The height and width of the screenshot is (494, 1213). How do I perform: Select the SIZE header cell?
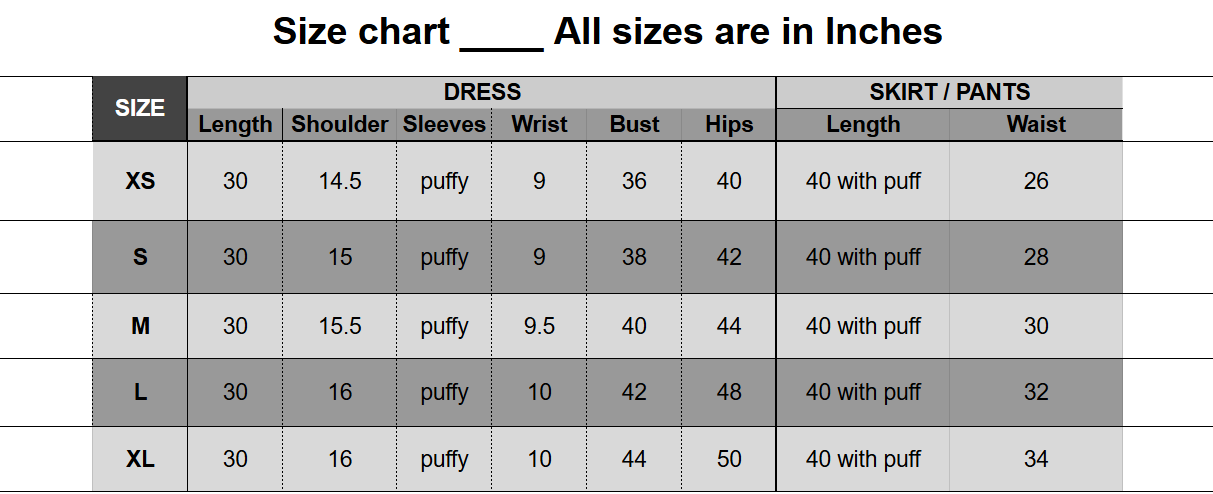tap(140, 108)
